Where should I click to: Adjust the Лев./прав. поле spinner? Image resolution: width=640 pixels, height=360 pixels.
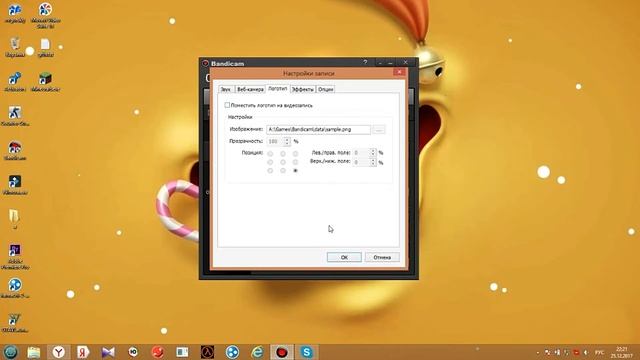373,153
